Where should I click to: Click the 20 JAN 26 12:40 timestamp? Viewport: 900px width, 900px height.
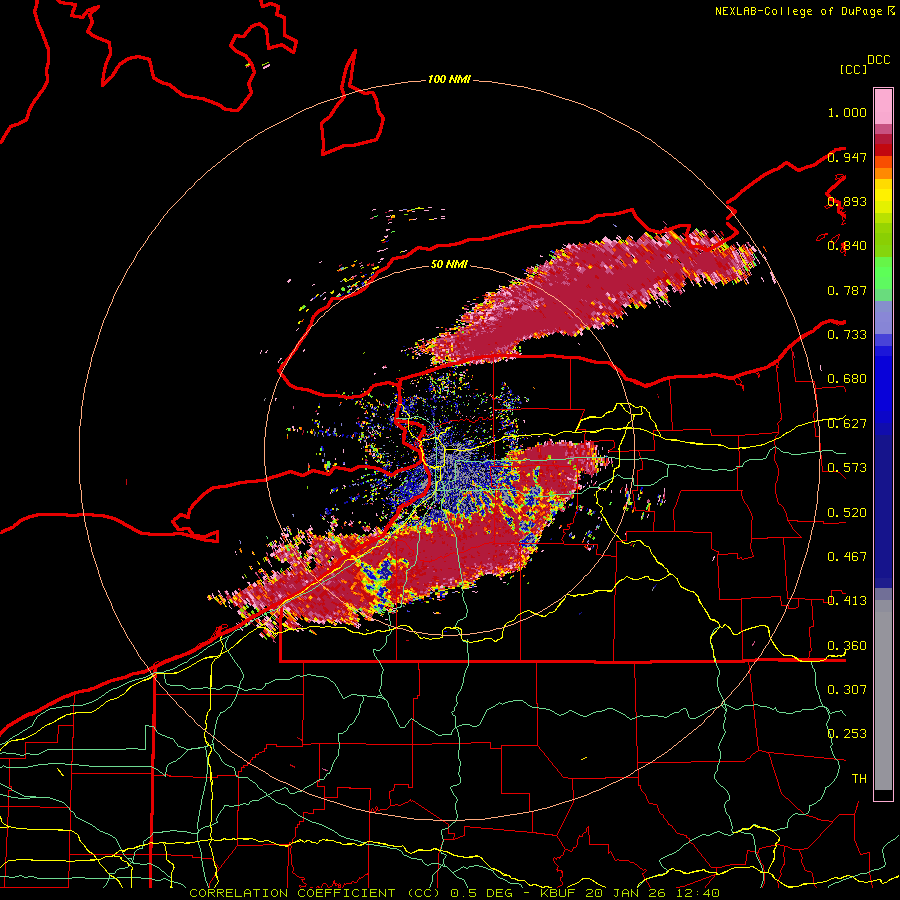click(x=653, y=893)
